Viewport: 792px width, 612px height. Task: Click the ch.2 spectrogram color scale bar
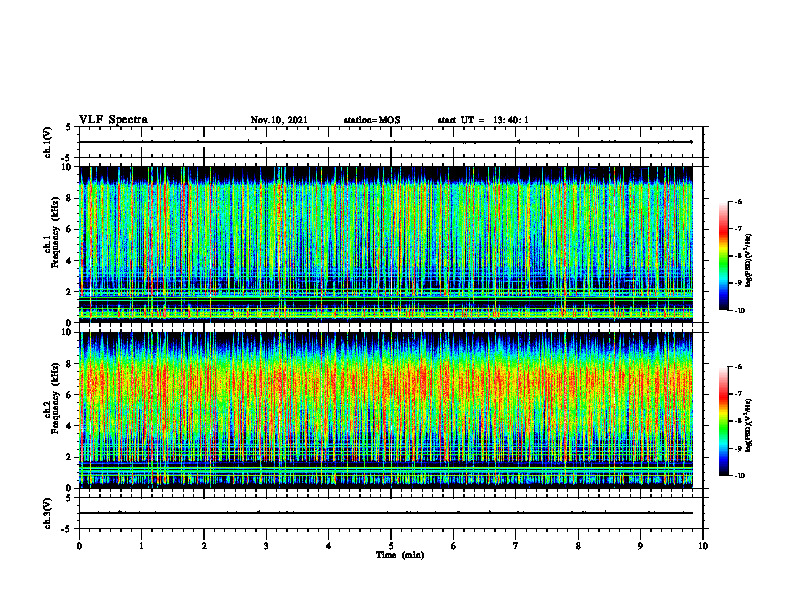click(x=724, y=421)
